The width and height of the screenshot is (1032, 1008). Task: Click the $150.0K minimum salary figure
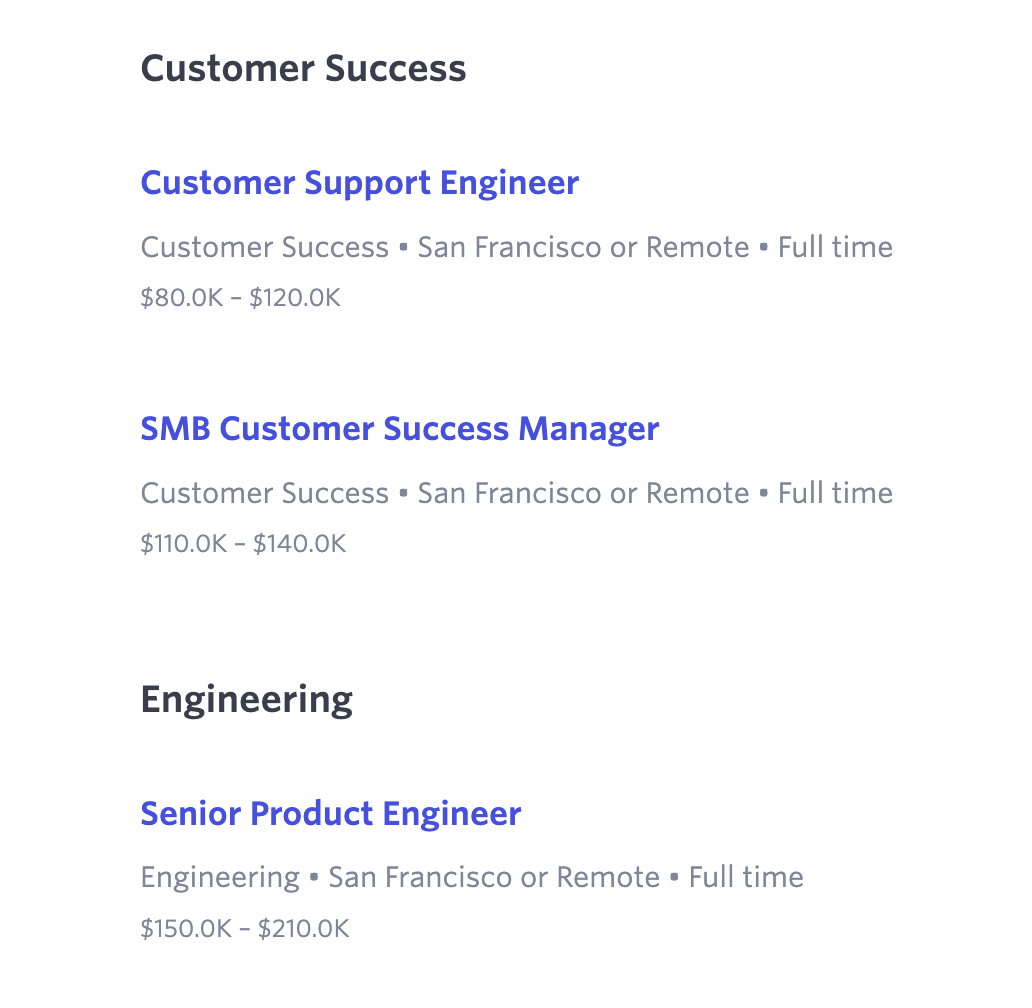186,929
